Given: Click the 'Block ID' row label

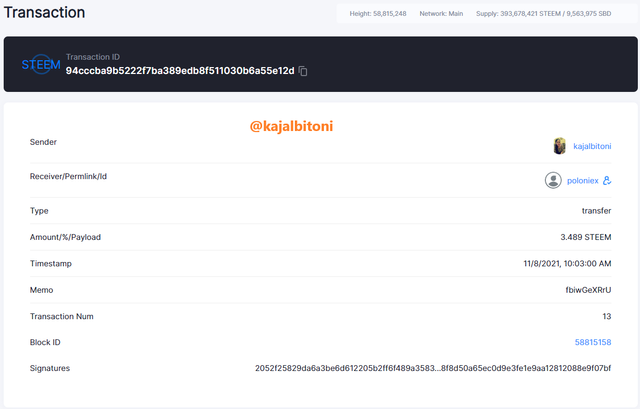Looking at the screenshot, I should click(45, 342).
